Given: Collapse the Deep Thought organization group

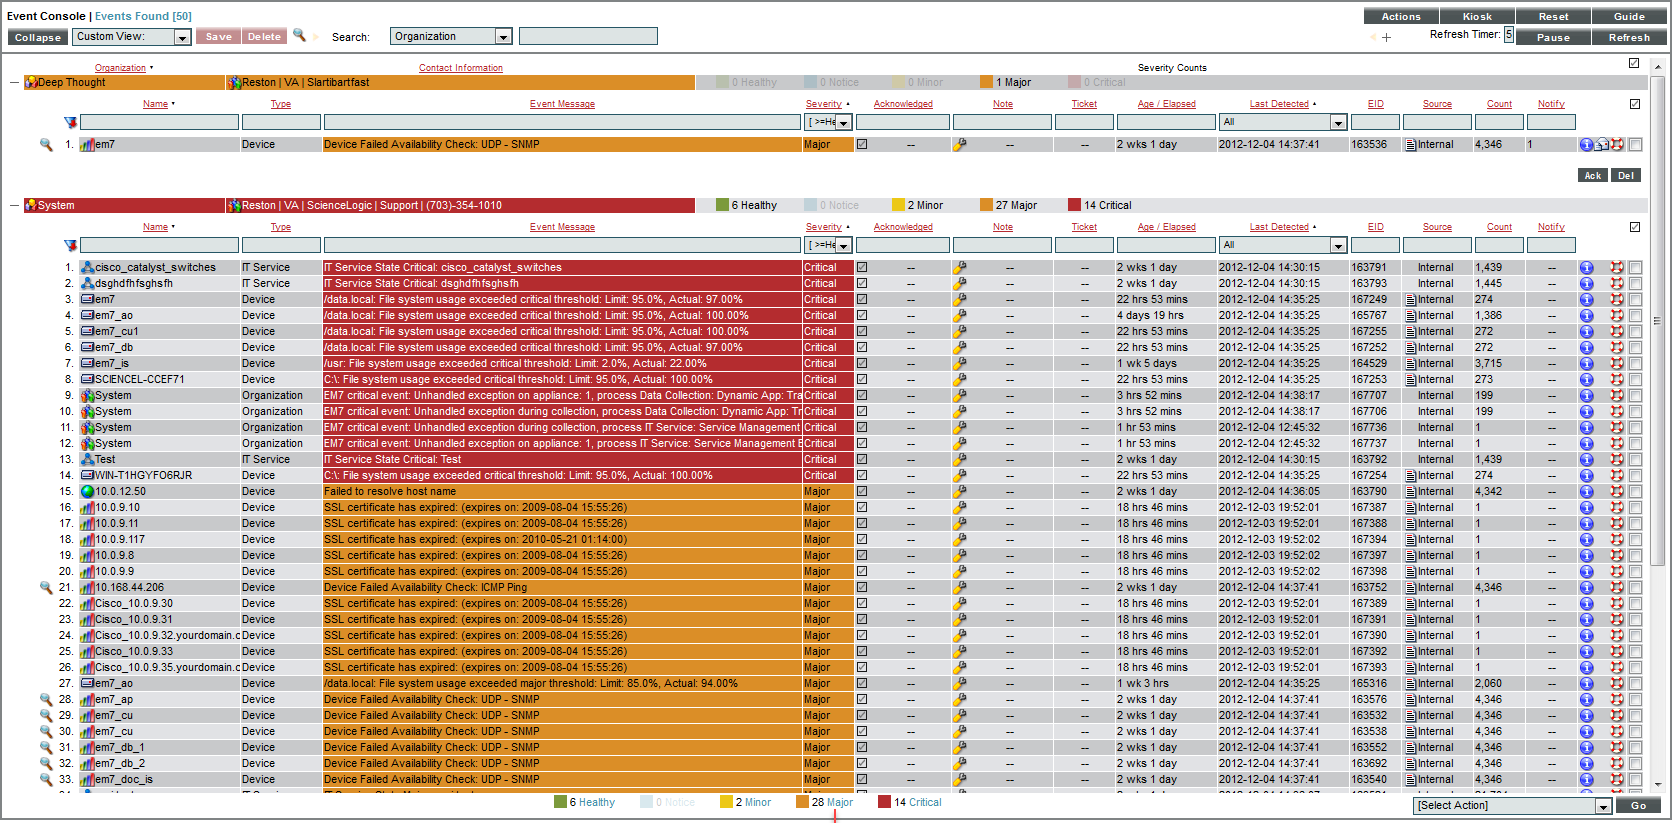Looking at the screenshot, I should 14,82.
